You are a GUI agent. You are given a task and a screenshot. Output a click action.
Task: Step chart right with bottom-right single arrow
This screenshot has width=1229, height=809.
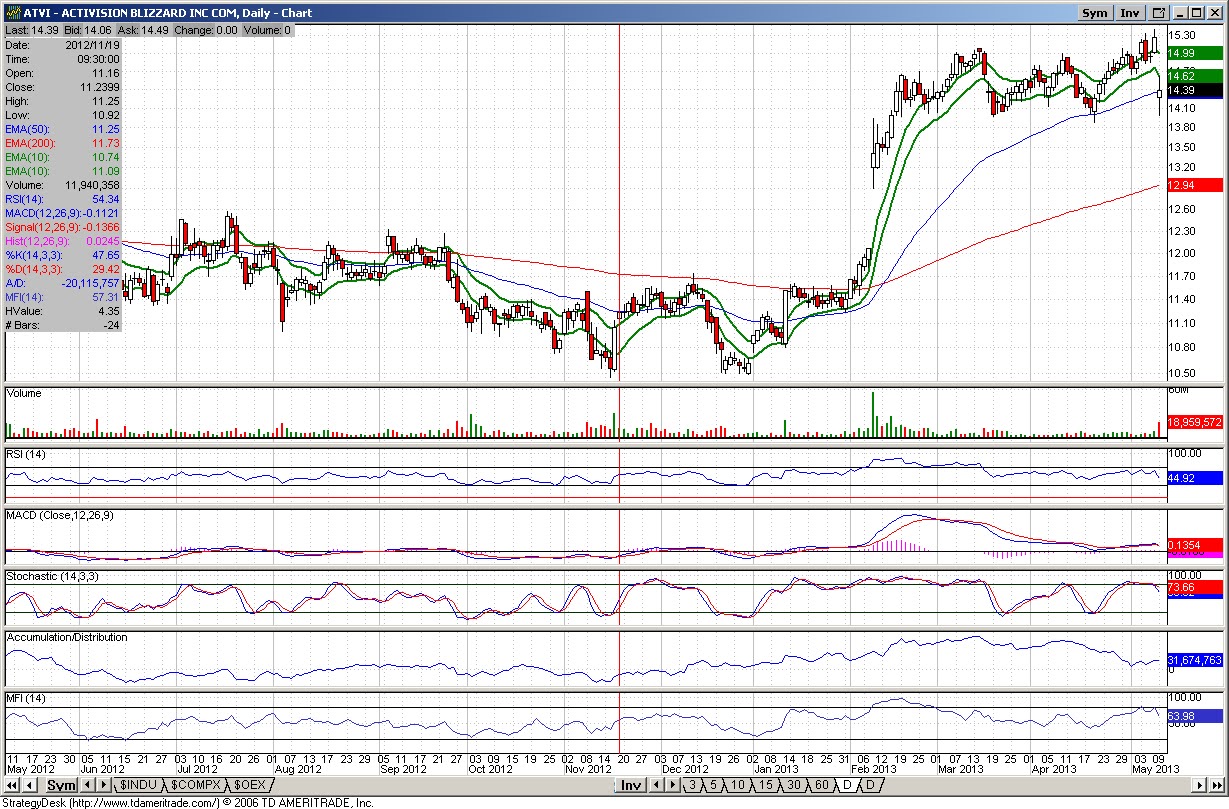[x=1200, y=785]
